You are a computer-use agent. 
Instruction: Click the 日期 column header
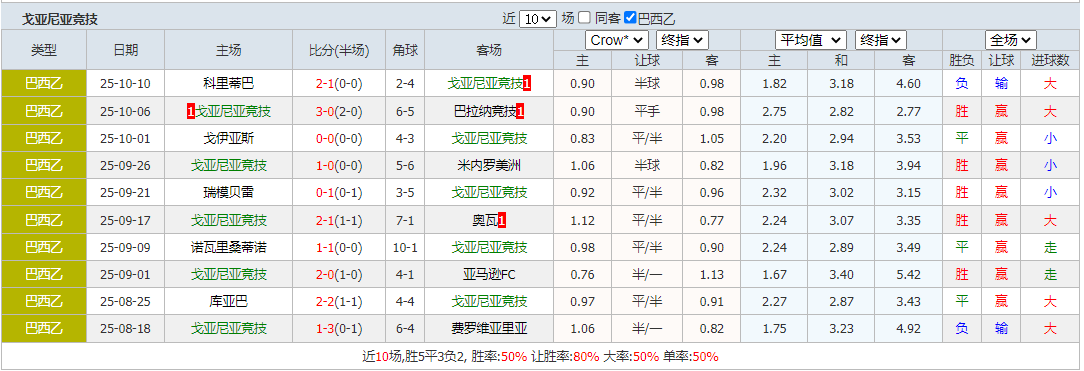125,50
